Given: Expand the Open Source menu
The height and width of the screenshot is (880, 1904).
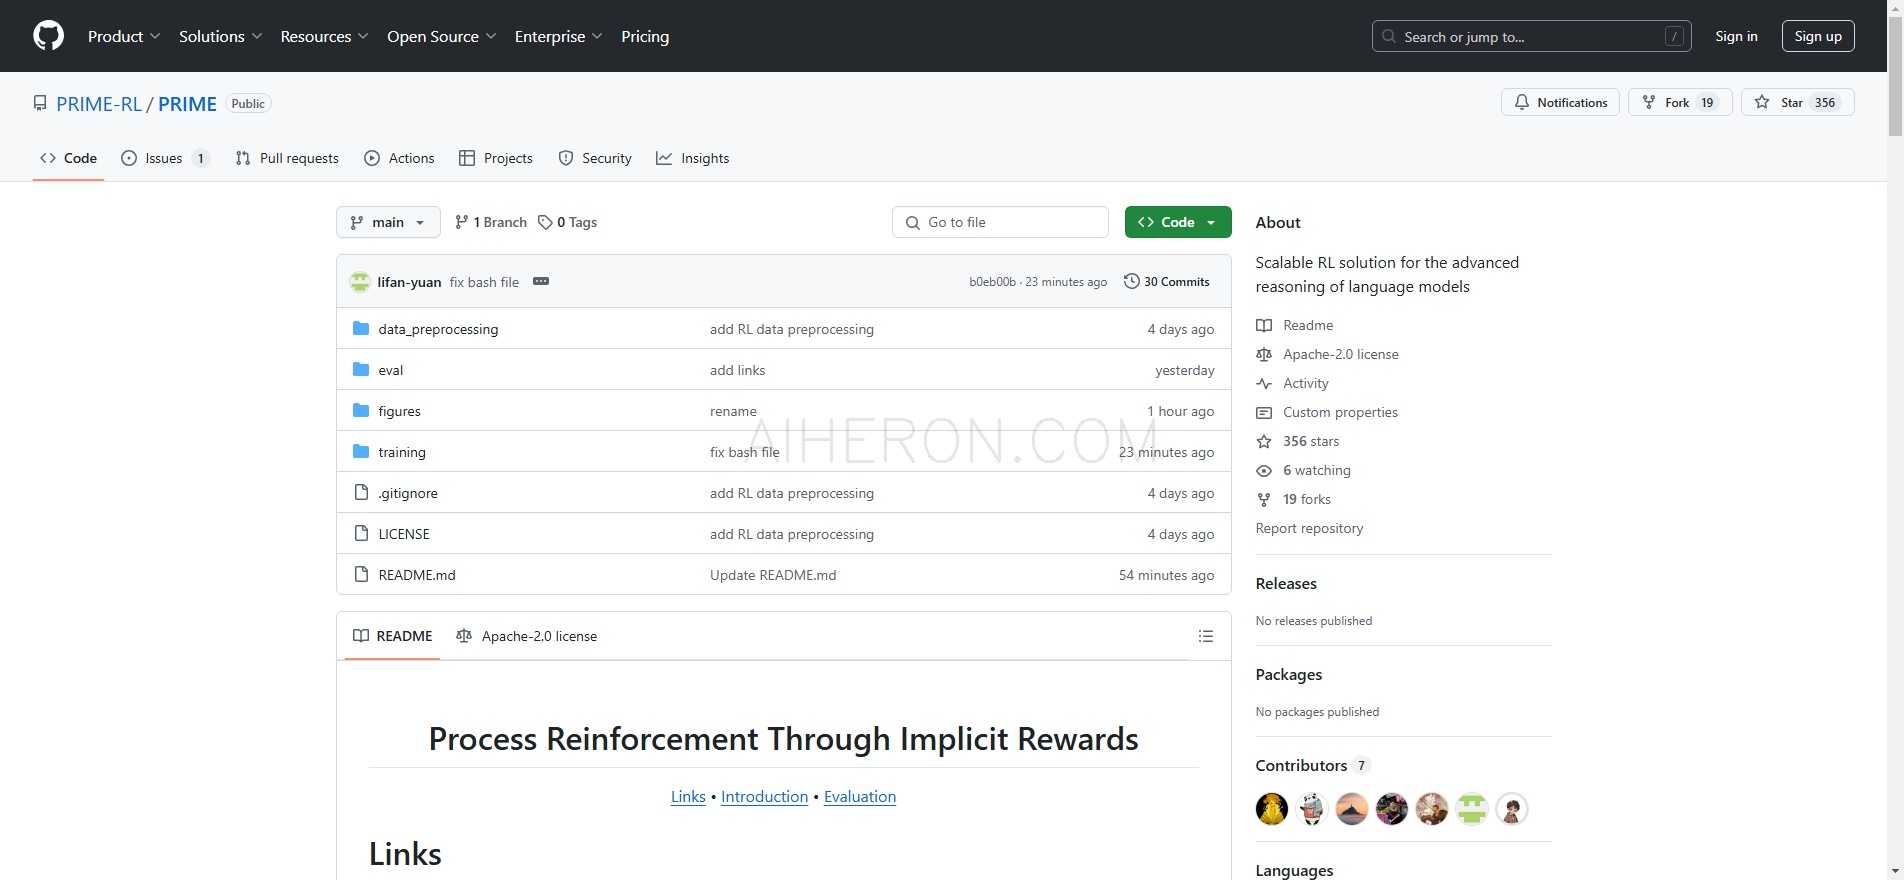Looking at the screenshot, I should coord(441,36).
